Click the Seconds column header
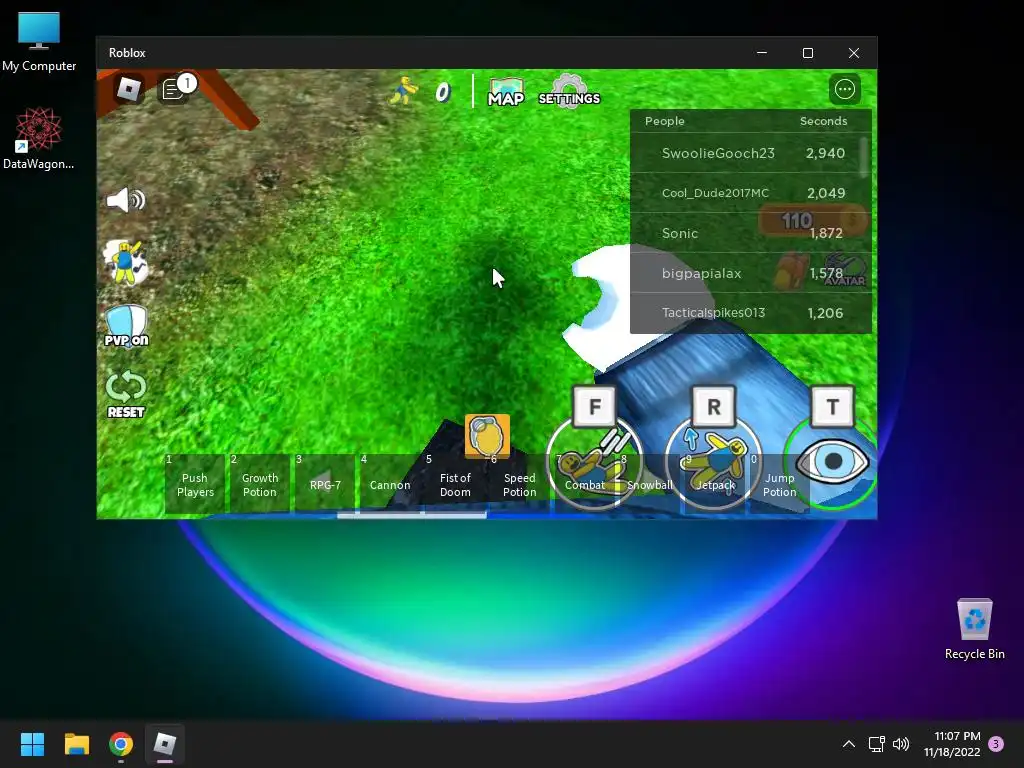The width and height of the screenshot is (1024, 768). click(x=824, y=121)
